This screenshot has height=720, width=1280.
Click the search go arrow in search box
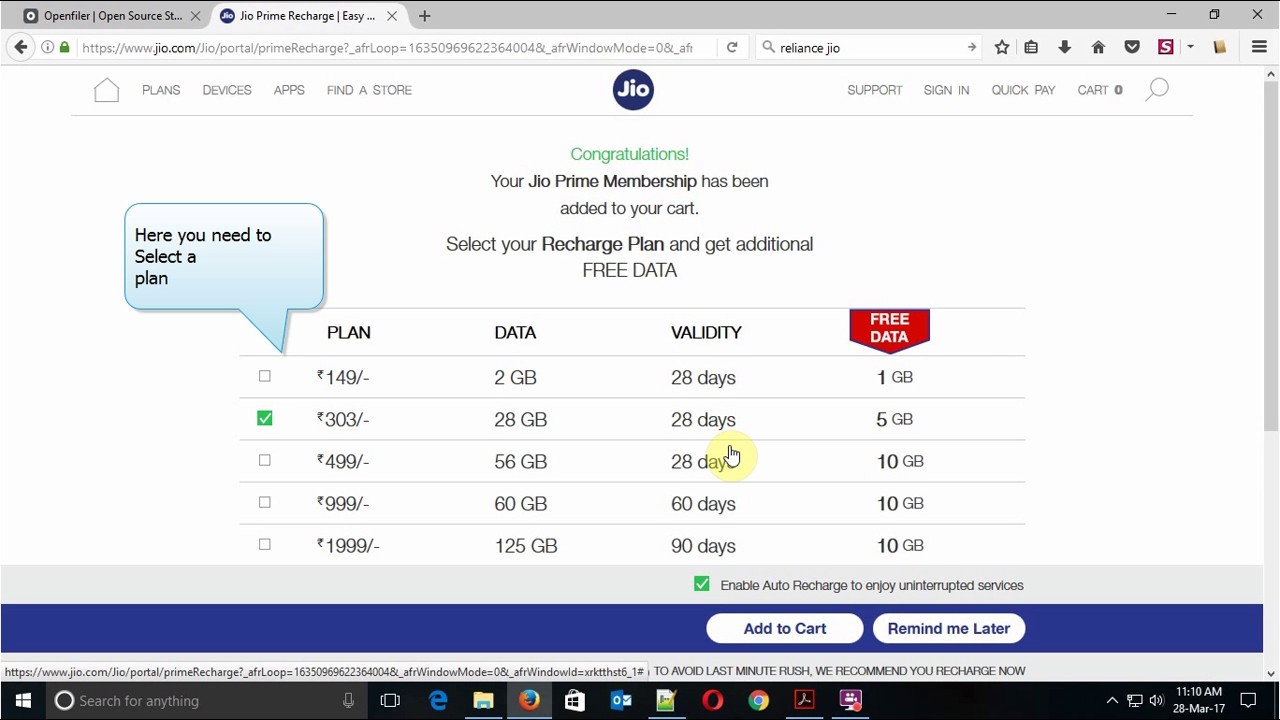971,47
